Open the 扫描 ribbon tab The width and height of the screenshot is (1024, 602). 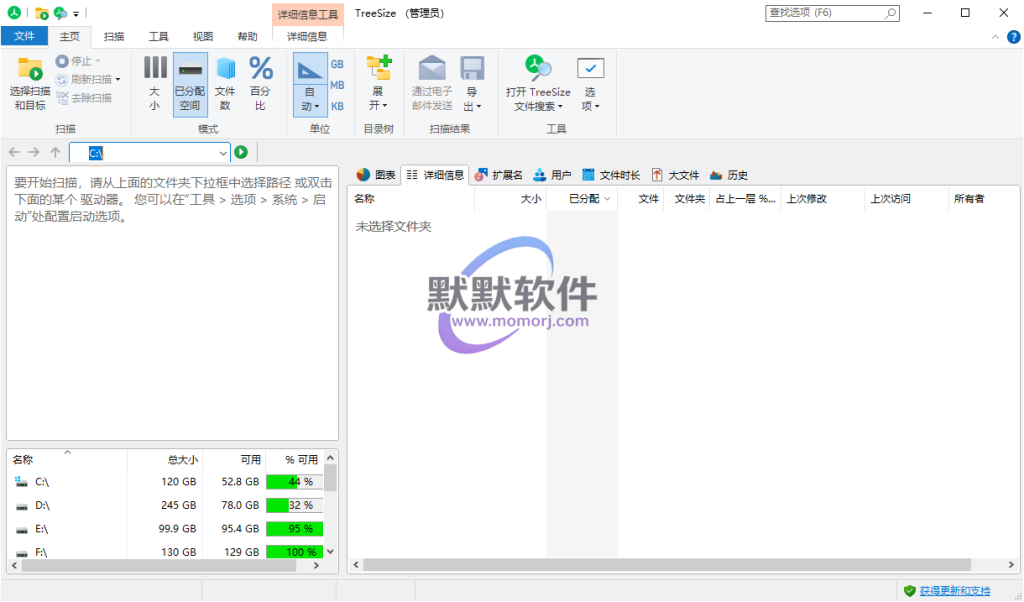point(115,36)
